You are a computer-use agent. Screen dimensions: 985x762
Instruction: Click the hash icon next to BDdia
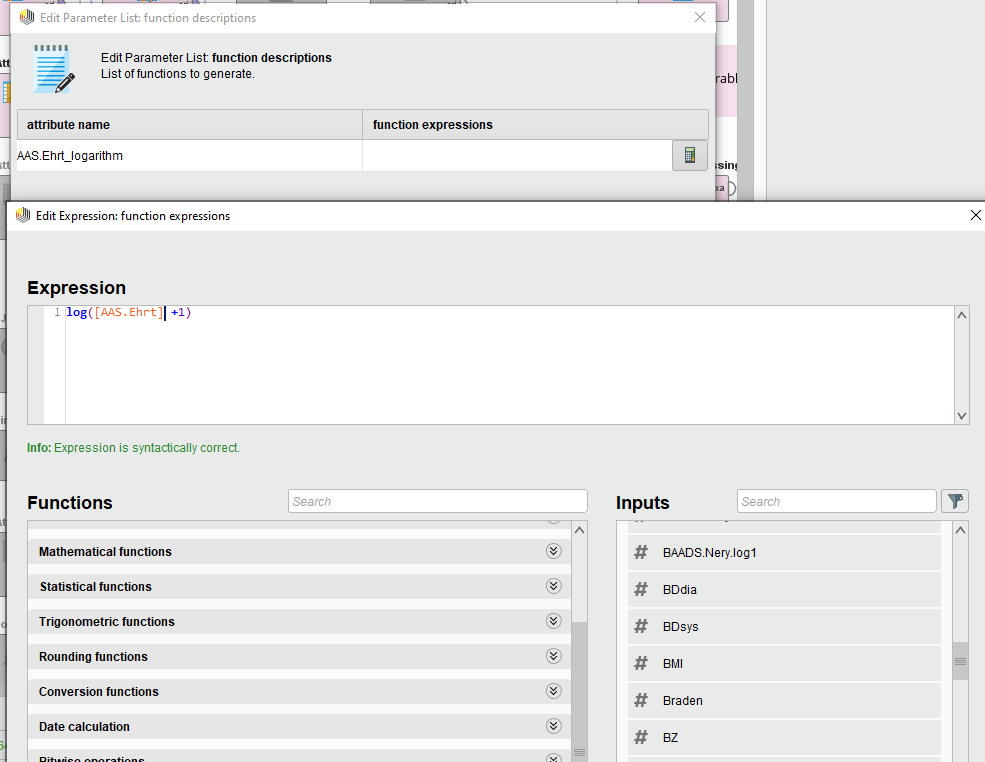click(641, 589)
